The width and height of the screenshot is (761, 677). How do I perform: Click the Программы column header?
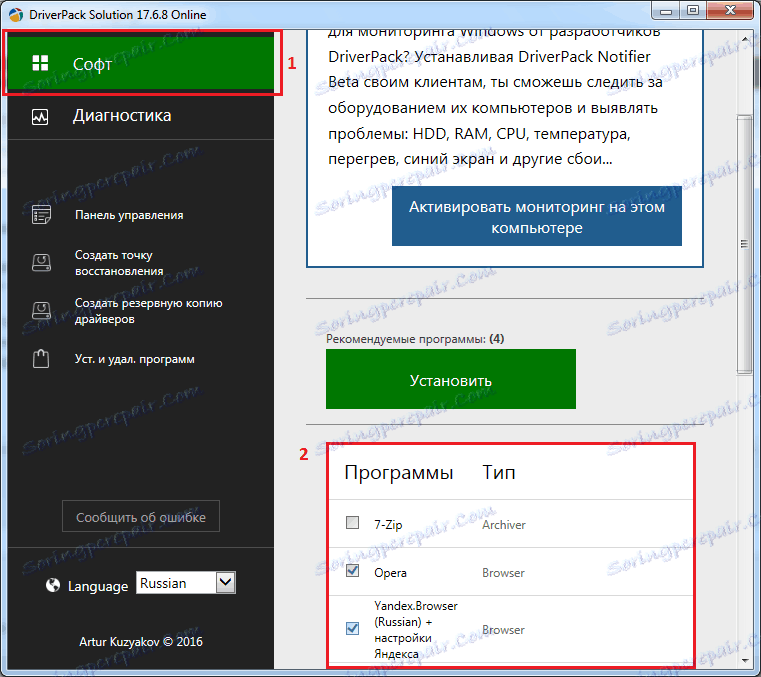point(398,472)
